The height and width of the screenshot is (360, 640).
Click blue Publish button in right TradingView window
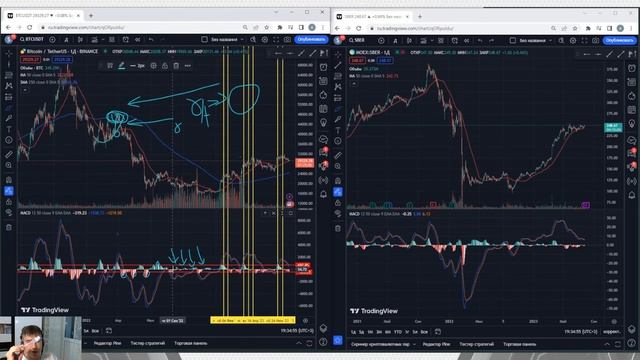click(620, 40)
